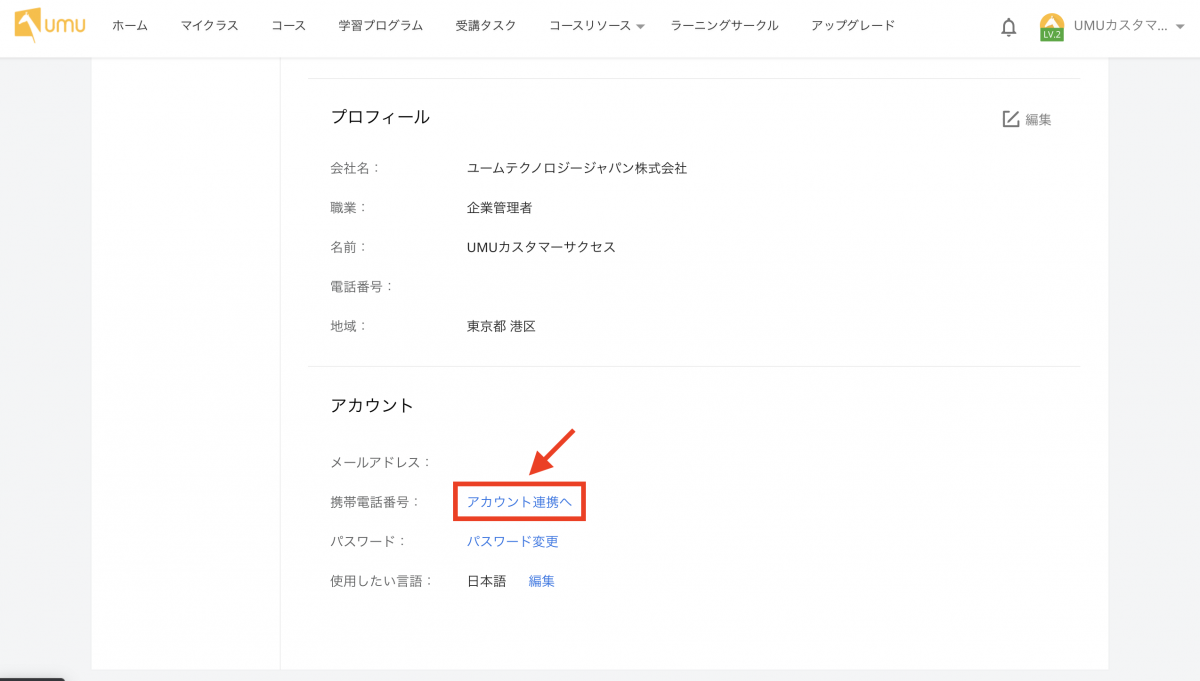Click the パスワード変更 link
The width and height of the screenshot is (1200, 681).
click(x=513, y=542)
